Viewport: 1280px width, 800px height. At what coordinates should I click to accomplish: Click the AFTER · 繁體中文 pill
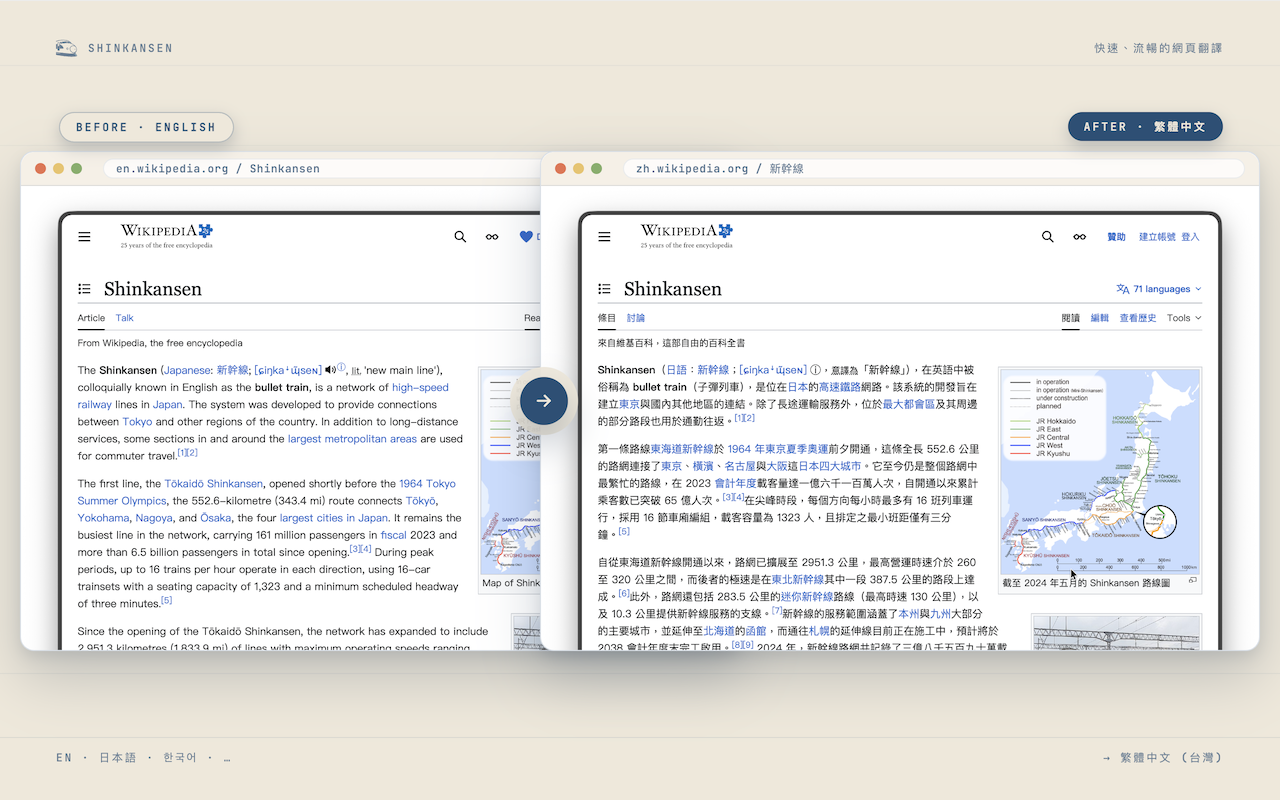[x=1145, y=127]
